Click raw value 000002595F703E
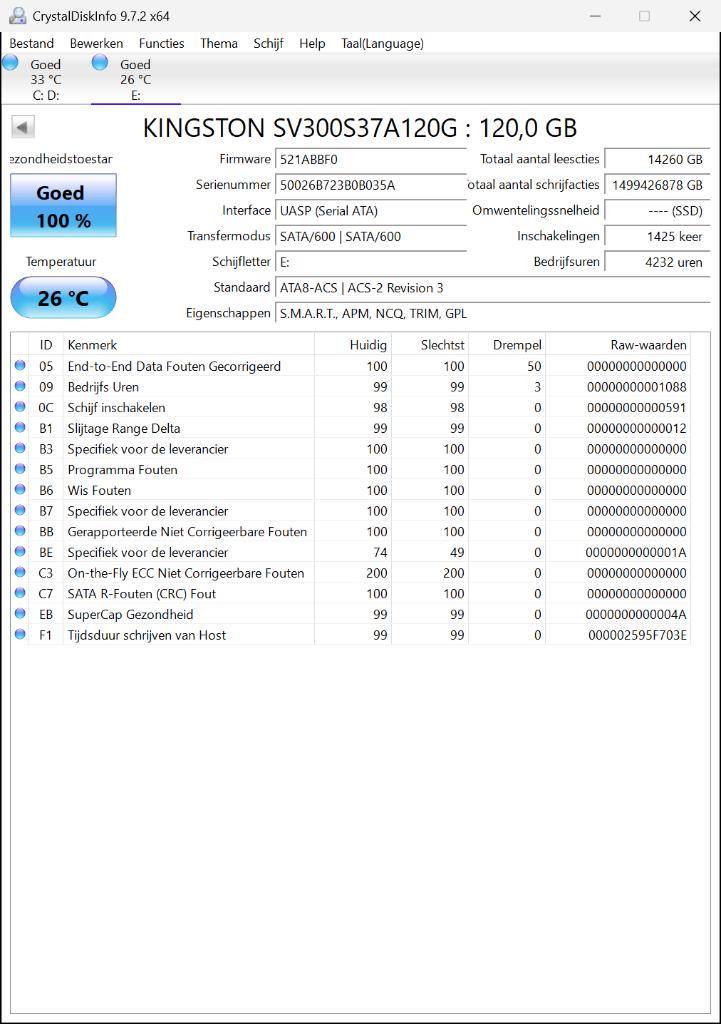721x1024 pixels. click(x=637, y=635)
